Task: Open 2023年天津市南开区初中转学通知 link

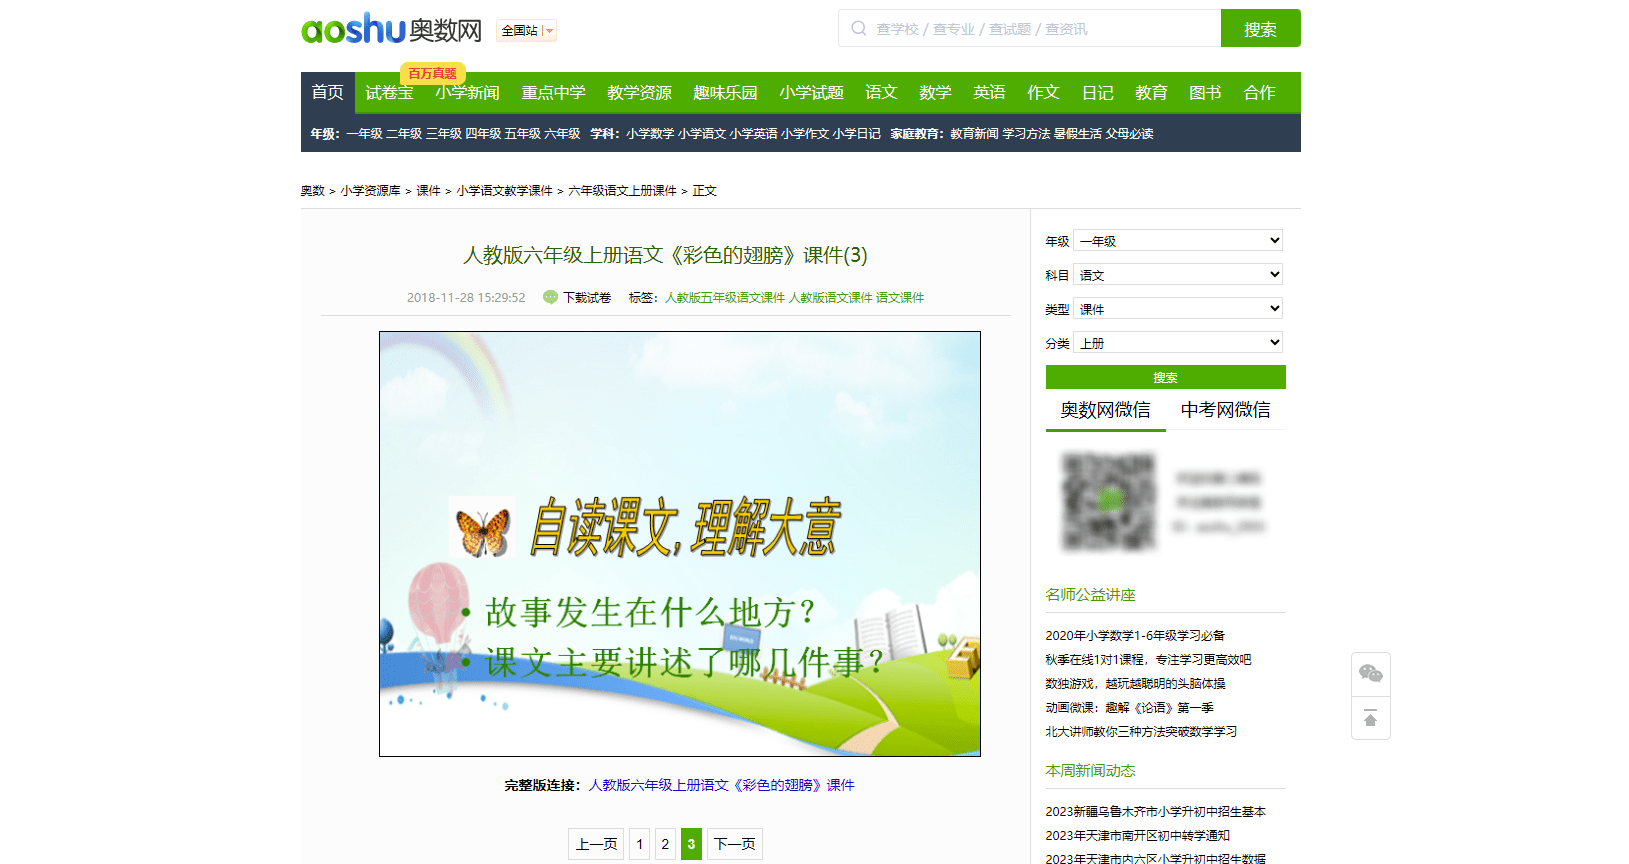Action: click(x=1138, y=835)
